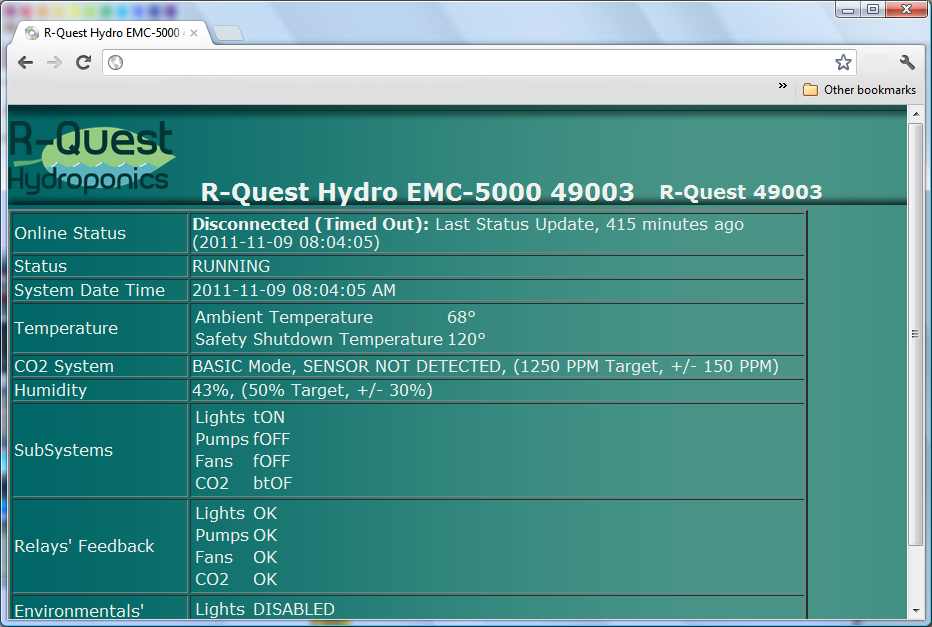Click the vertical scrollbar thumb
The image size is (932, 627).
coord(915,334)
